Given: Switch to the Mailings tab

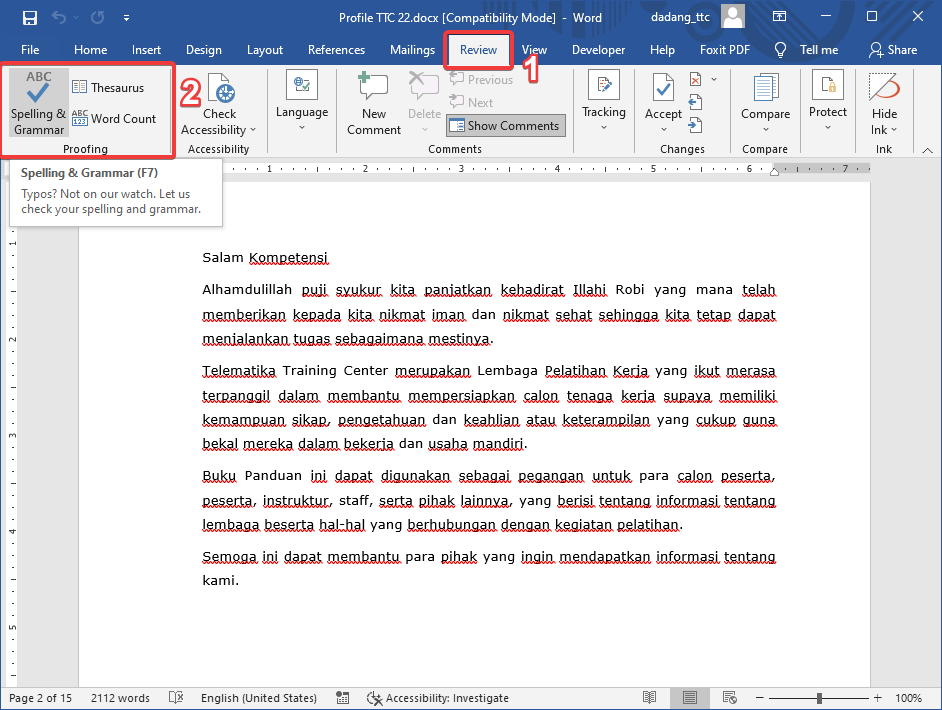Looking at the screenshot, I should 412,49.
